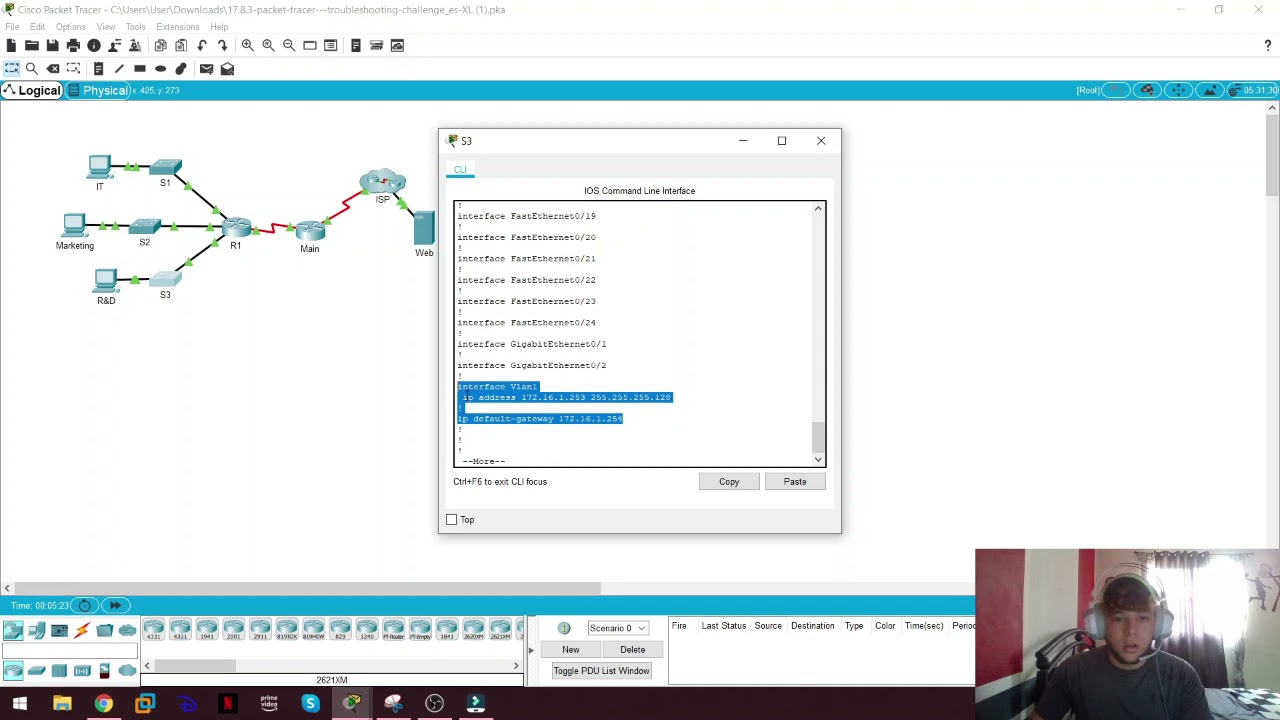Open Skype from taskbar
Viewport: 1280px width, 720px height.
(x=310, y=704)
